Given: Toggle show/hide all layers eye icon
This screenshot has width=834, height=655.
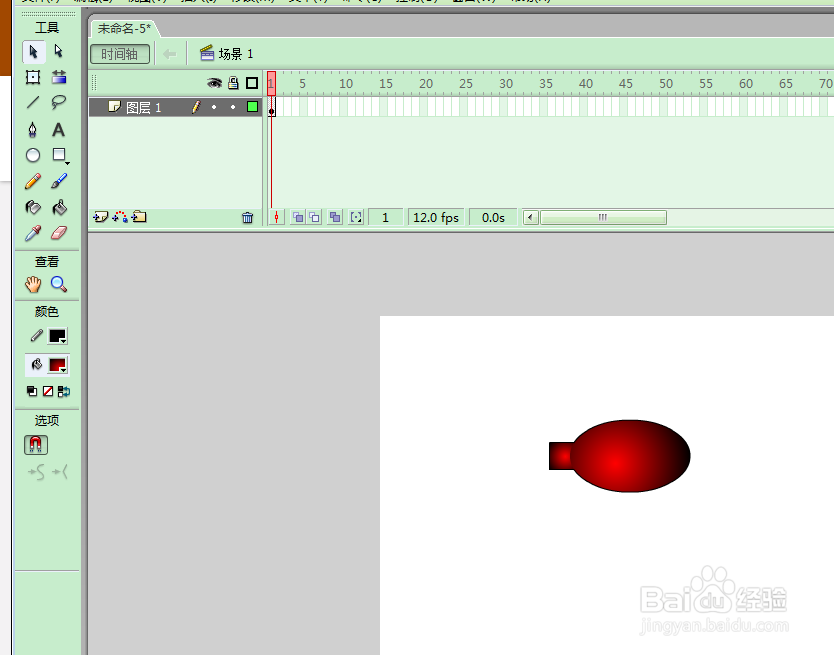Looking at the screenshot, I should pos(214,83).
